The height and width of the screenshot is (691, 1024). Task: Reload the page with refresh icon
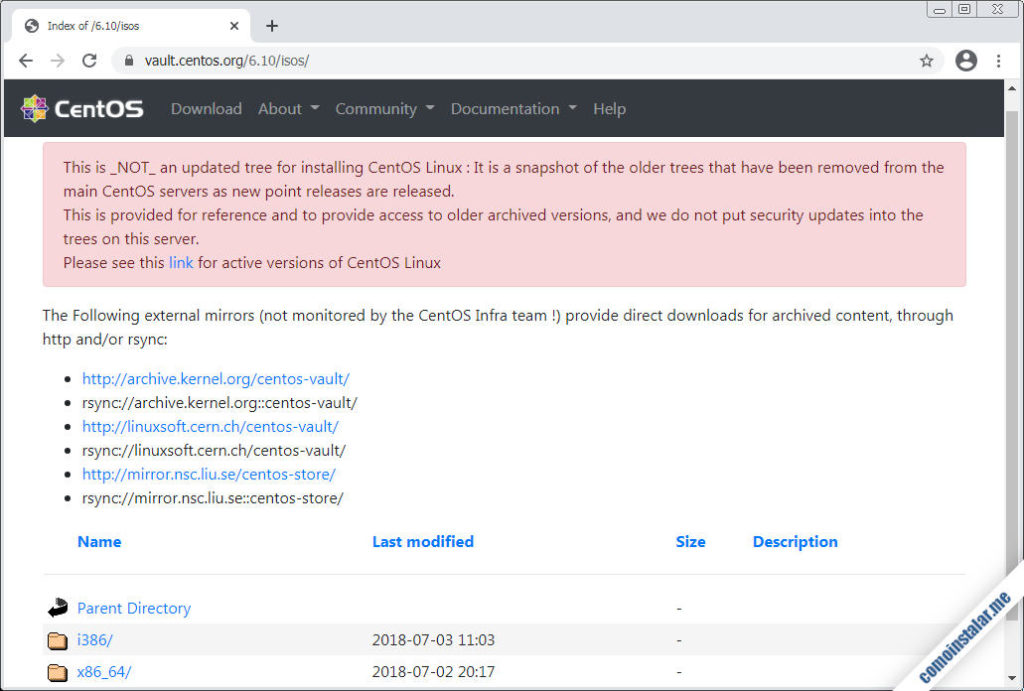point(89,61)
